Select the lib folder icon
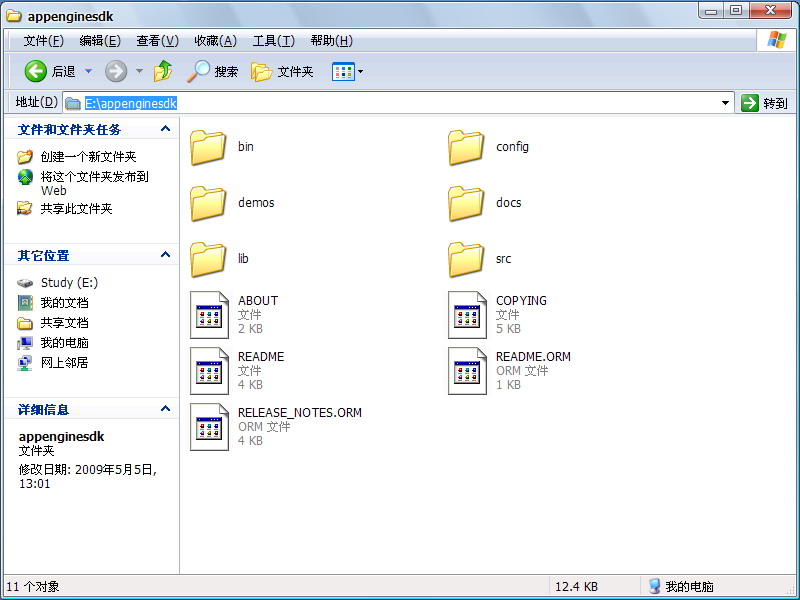 pyautogui.click(x=208, y=259)
